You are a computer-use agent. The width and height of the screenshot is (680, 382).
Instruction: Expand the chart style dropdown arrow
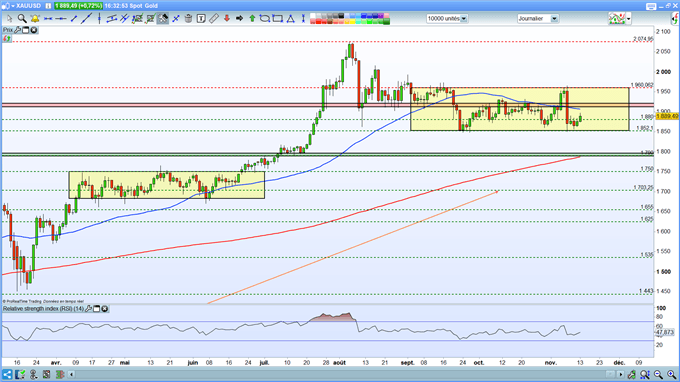(628, 19)
